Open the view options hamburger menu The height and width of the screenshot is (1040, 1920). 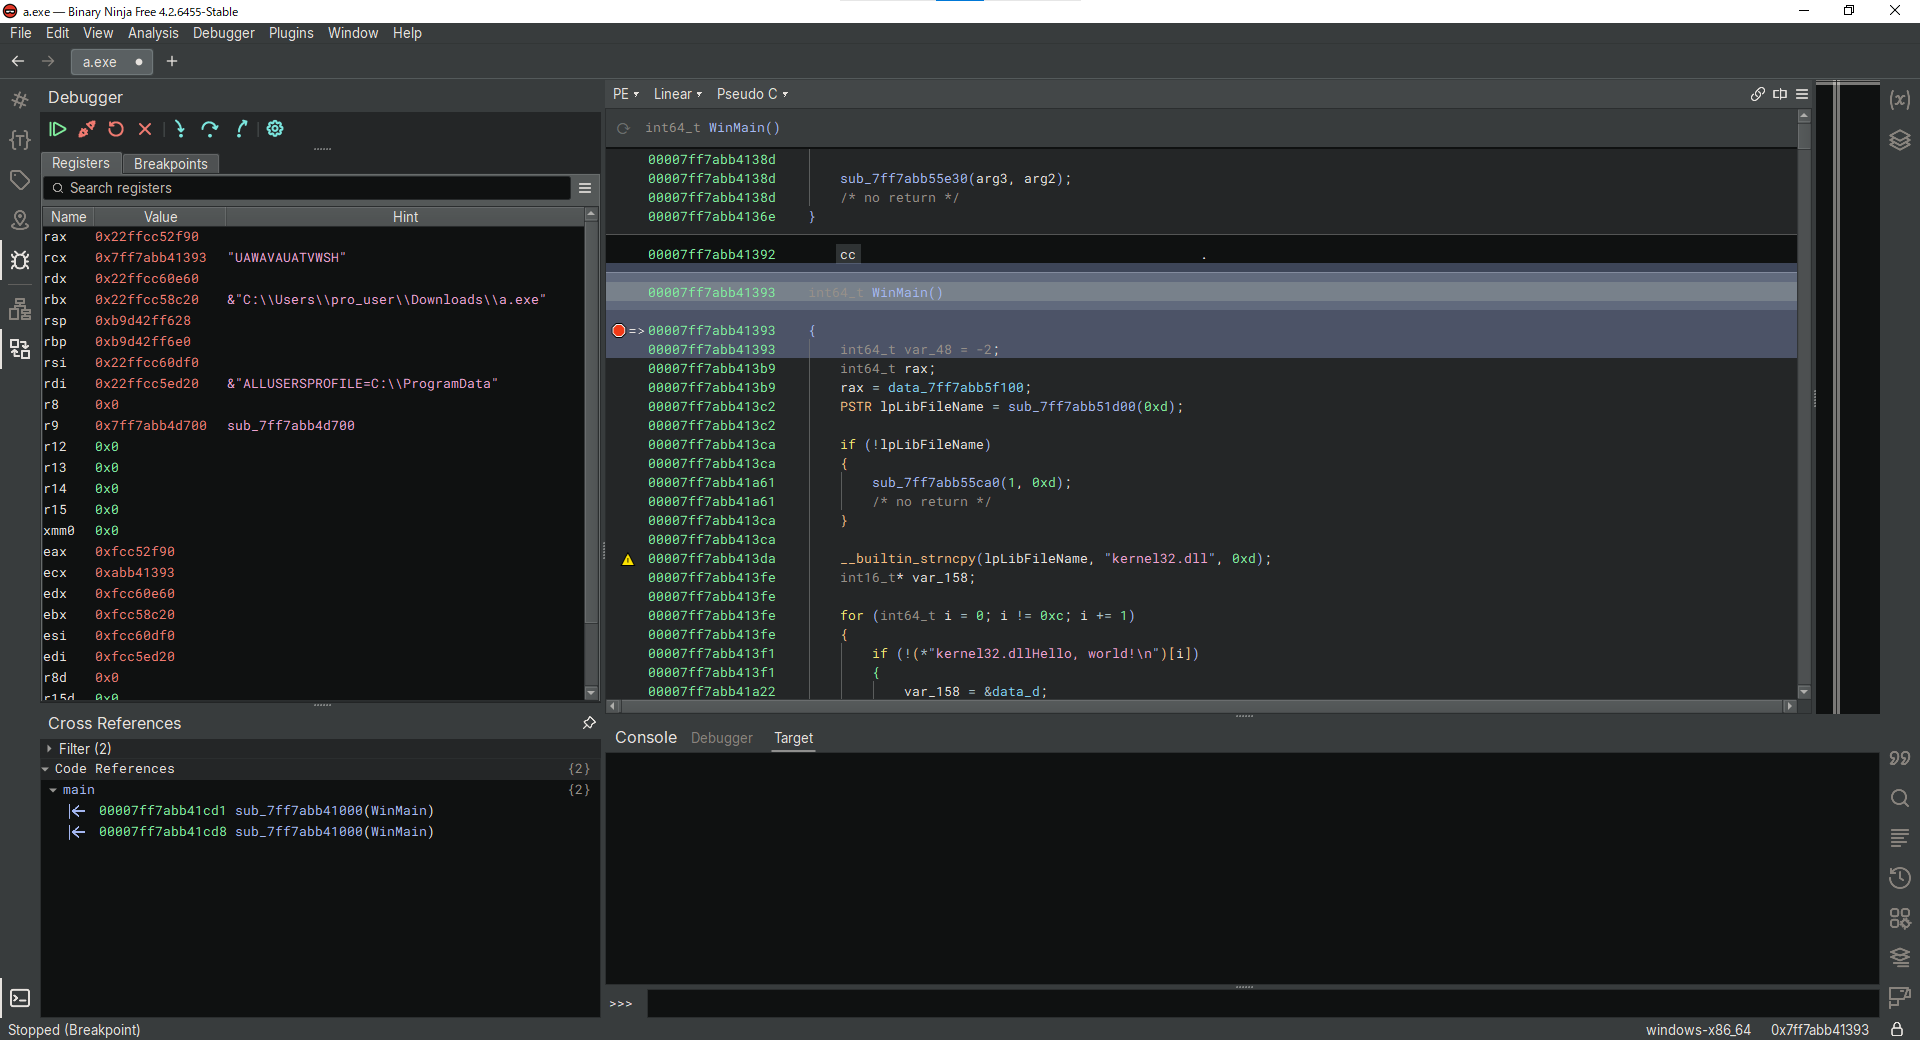point(1802,94)
